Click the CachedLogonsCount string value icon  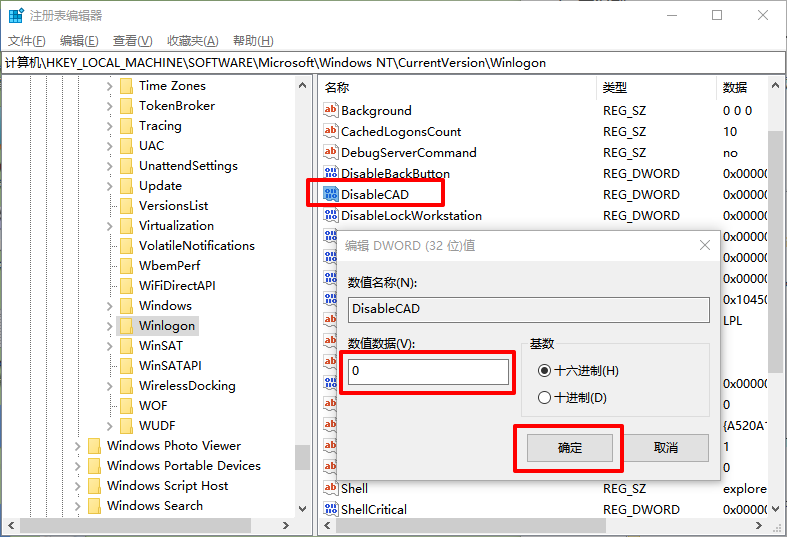[x=331, y=131]
